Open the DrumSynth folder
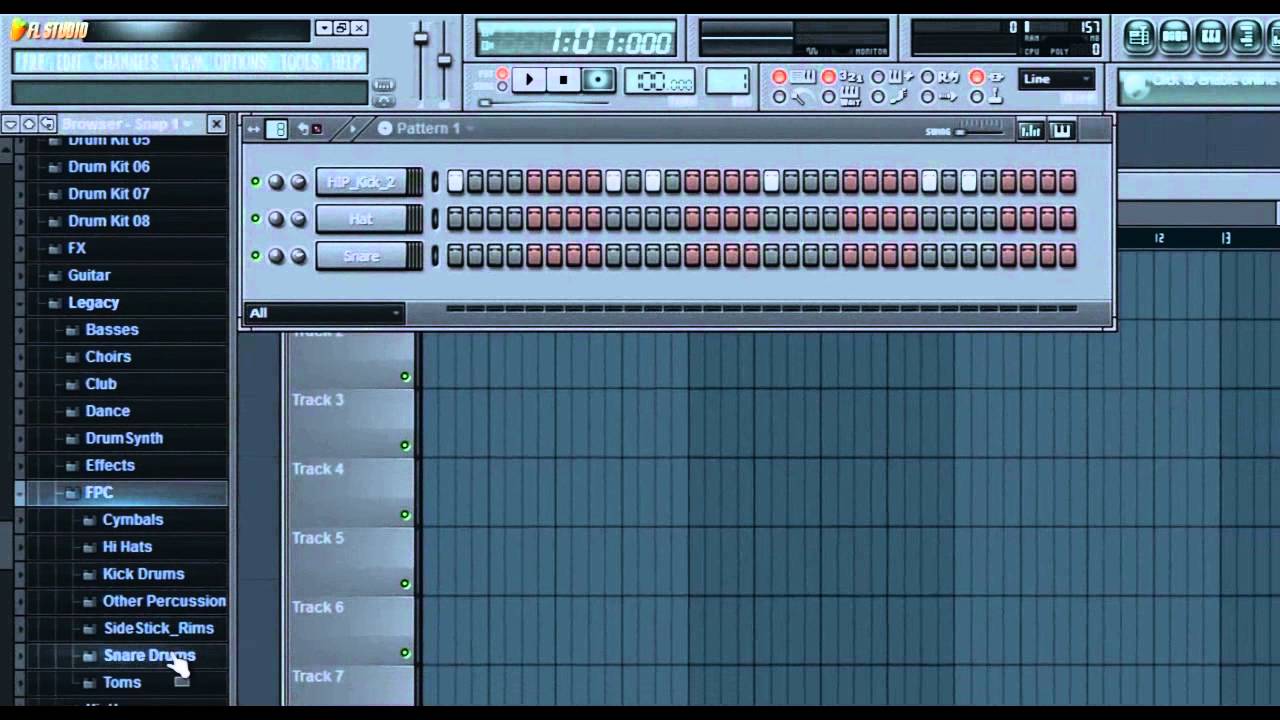This screenshot has width=1280, height=720. coord(123,438)
